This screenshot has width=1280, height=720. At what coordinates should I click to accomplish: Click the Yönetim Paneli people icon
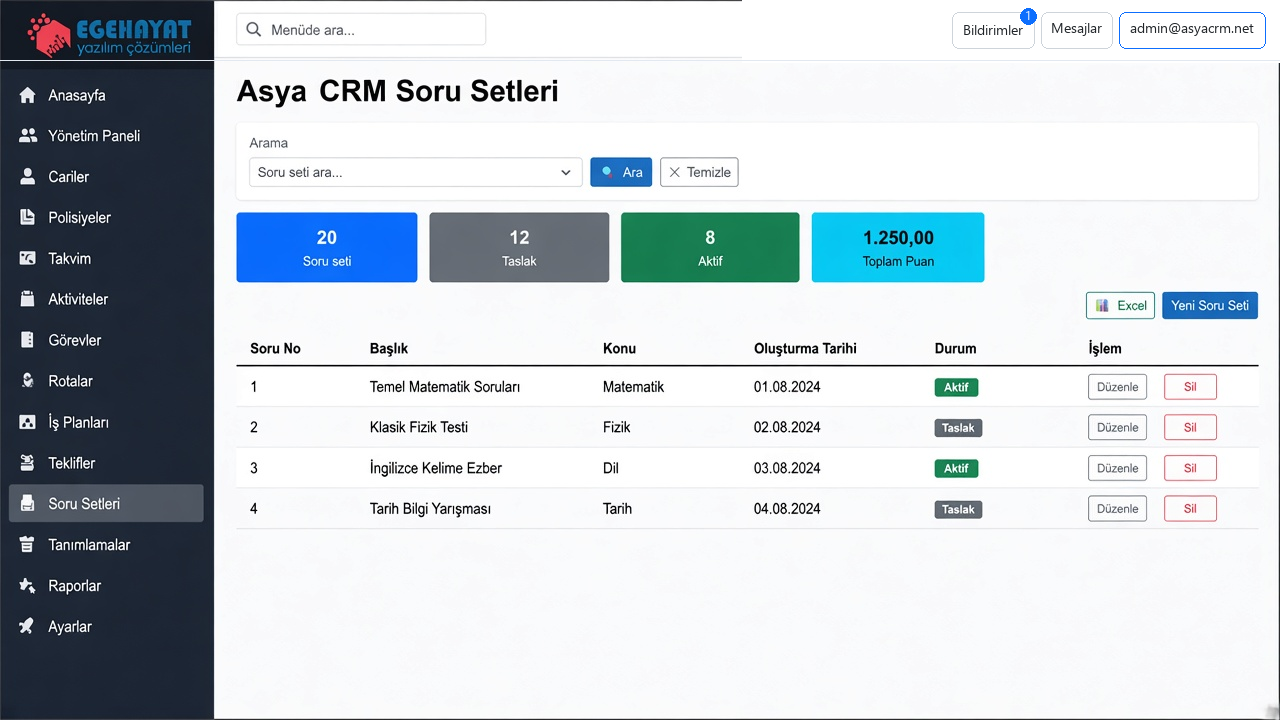click(x=28, y=136)
